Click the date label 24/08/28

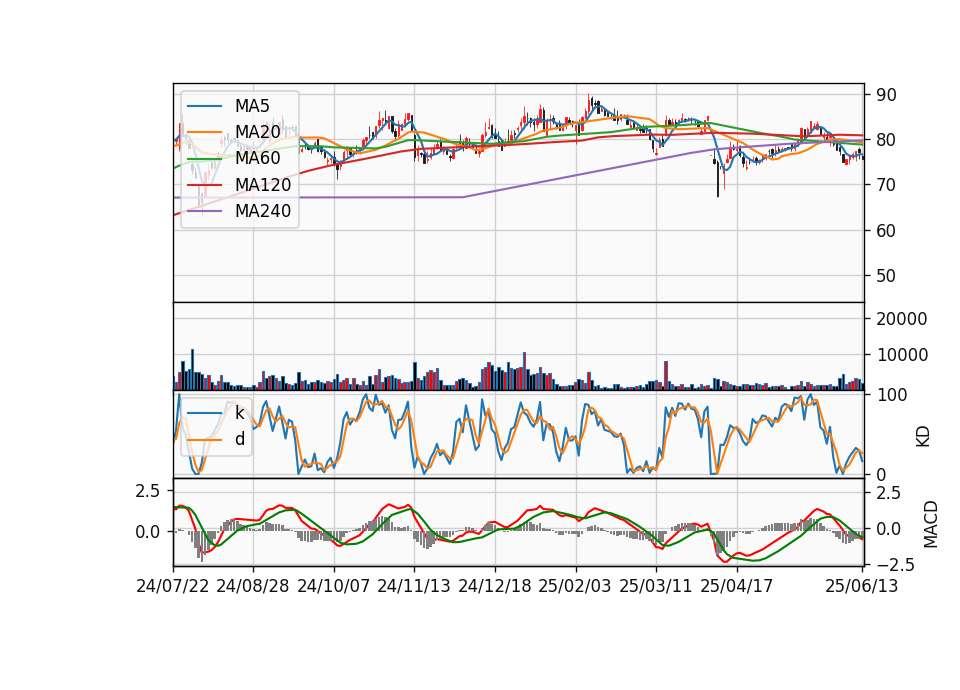(x=253, y=586)
